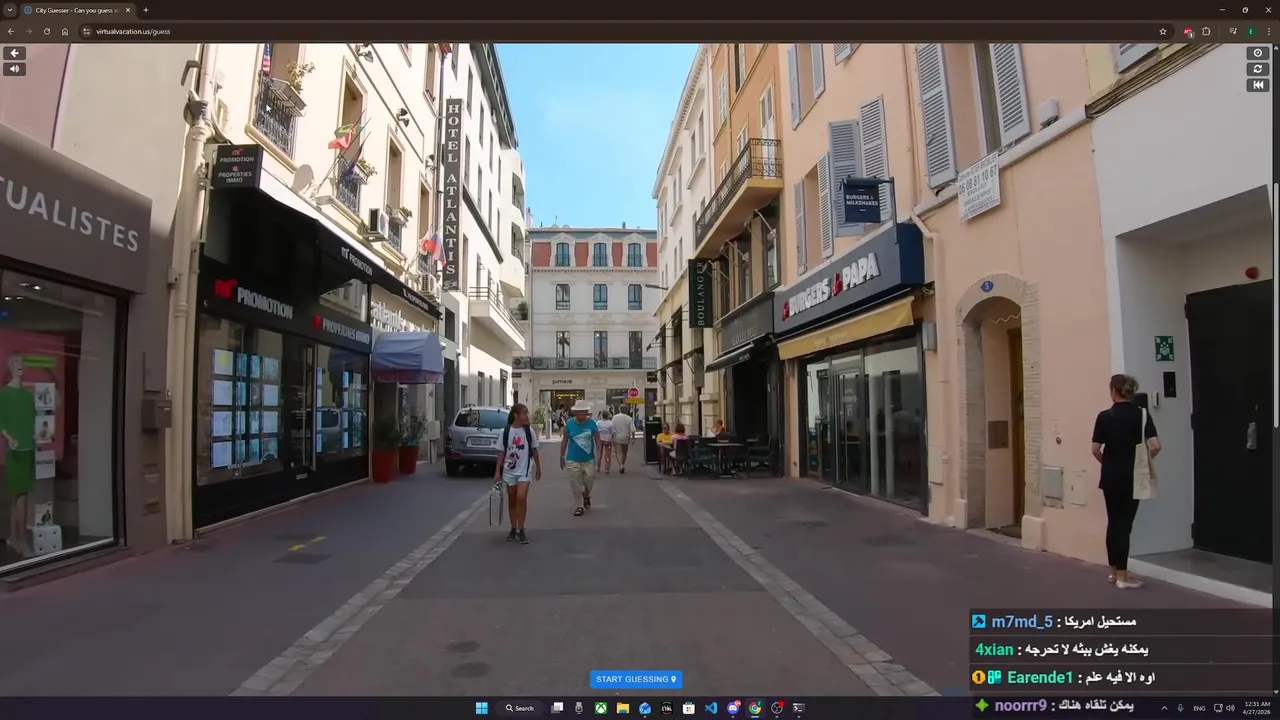Open the Extensions puzzle menu
The width and height of the screenshot is (1280, 720).
pos(1206,31)
